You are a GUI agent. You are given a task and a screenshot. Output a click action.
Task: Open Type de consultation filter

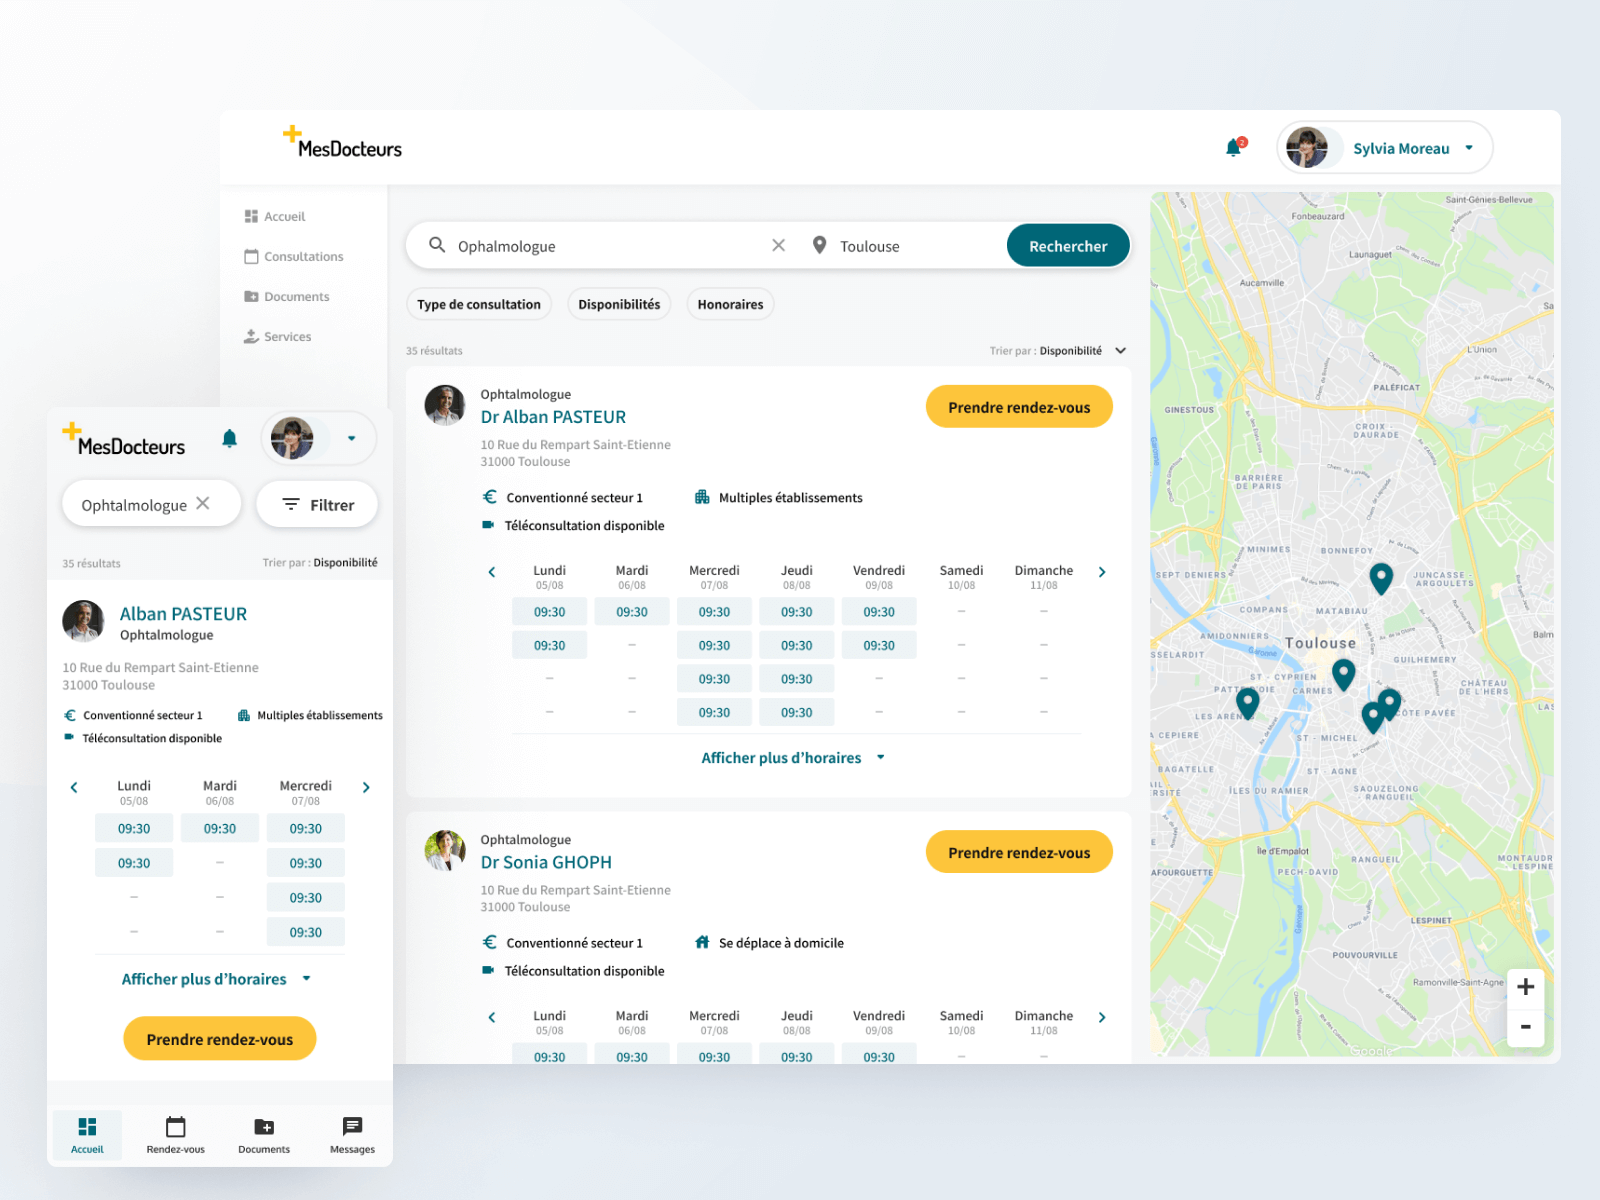point(479,304)
